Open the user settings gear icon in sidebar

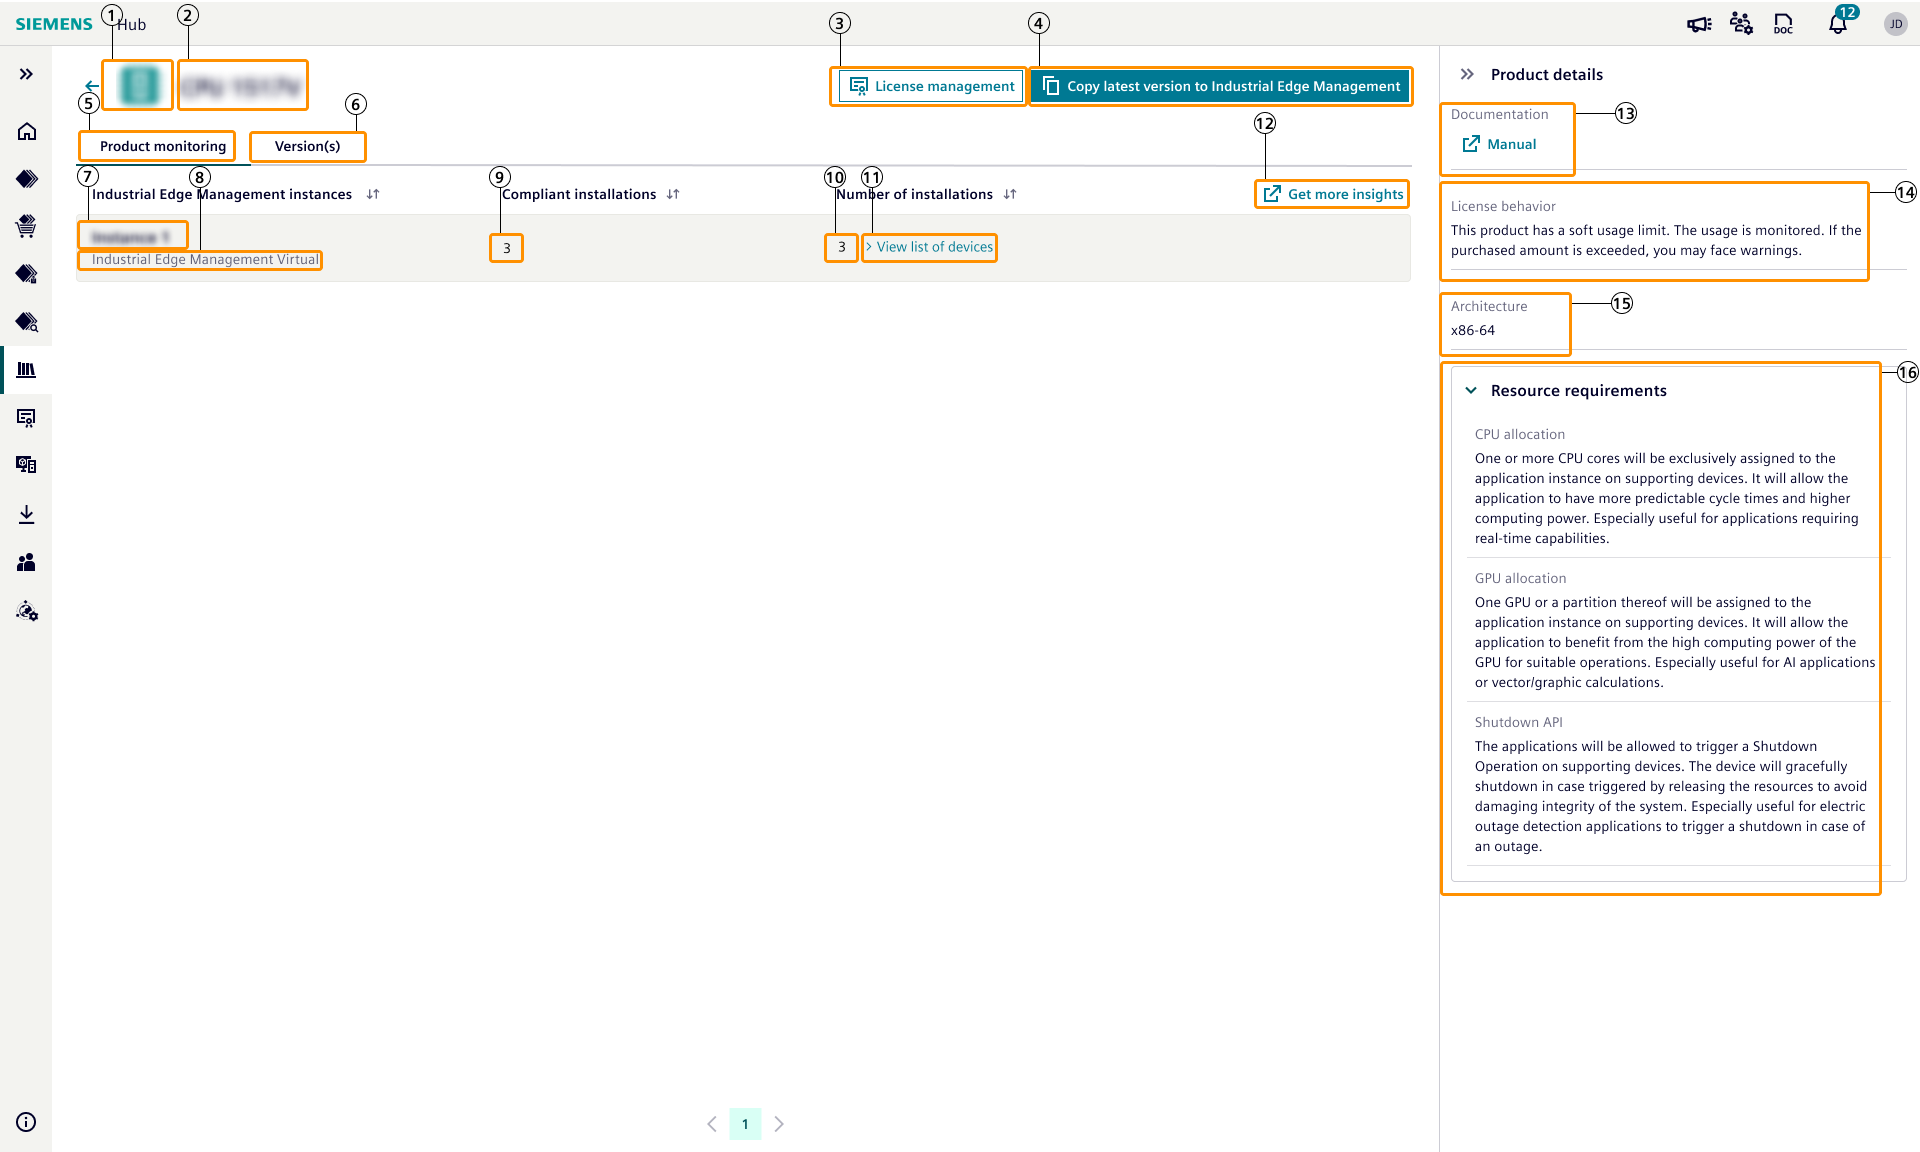click(27, 611)
